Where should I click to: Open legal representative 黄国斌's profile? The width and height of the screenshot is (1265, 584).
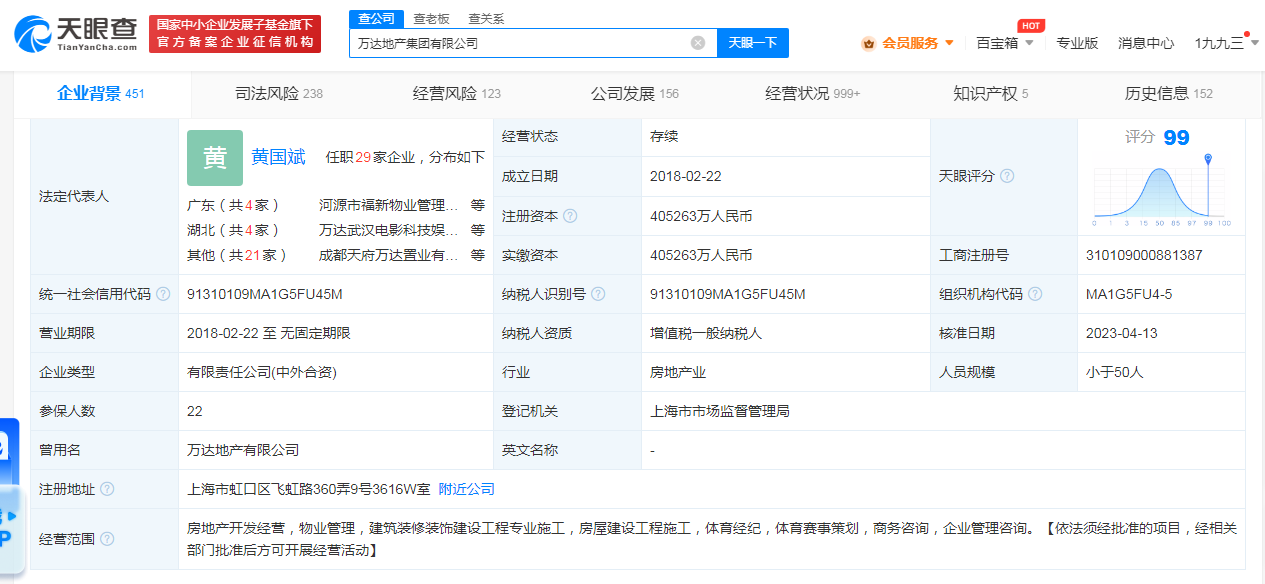click(x=278, y=157)
